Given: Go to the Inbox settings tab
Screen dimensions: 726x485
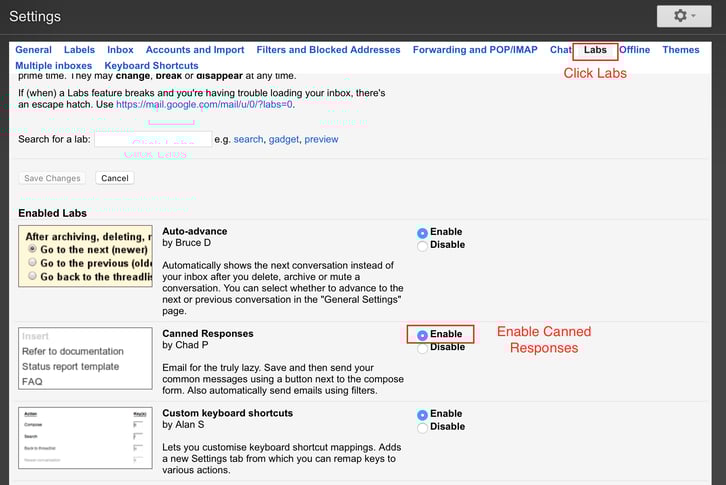Looking at the screenshot, I should 120,50.
